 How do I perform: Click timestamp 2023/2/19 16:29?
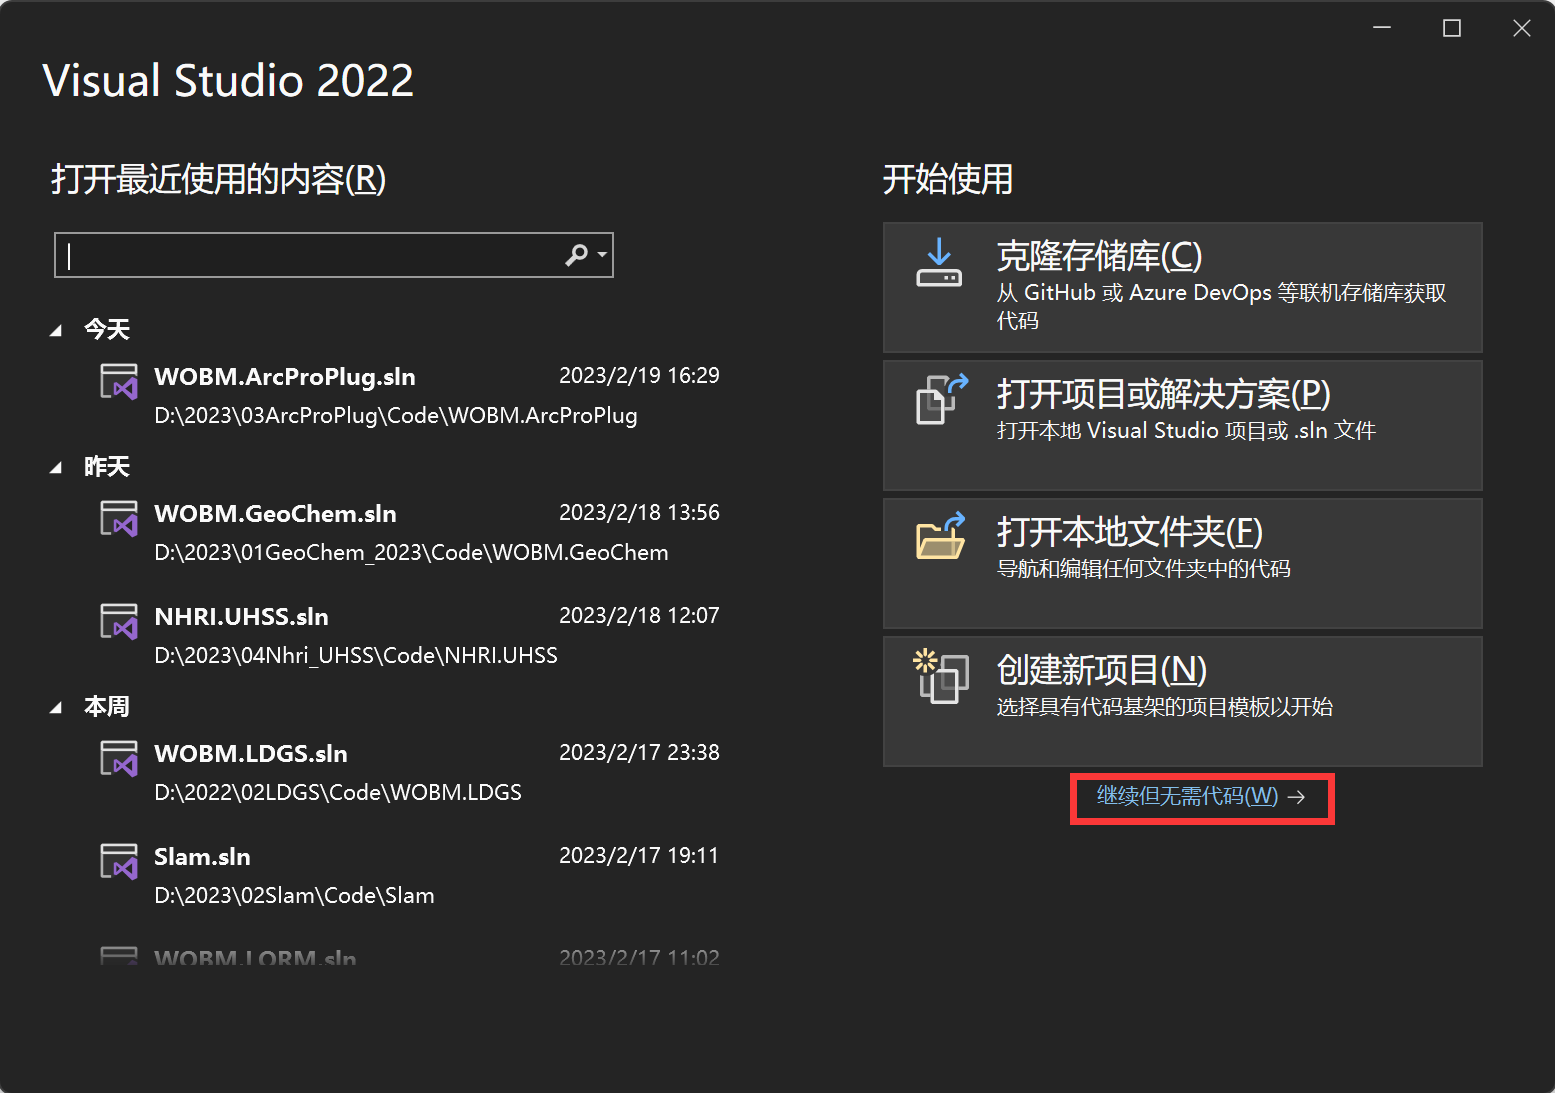[639, 375]
